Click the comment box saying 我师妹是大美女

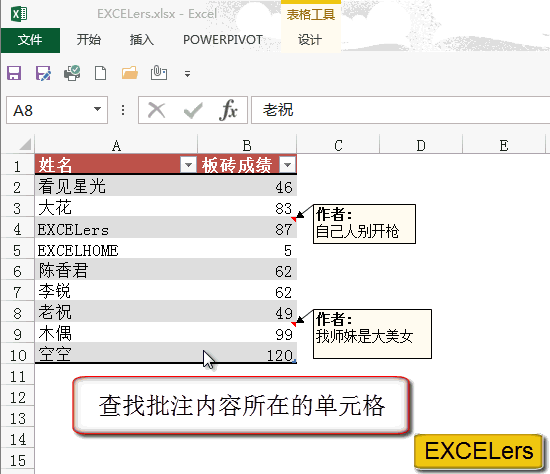(372, 334)
